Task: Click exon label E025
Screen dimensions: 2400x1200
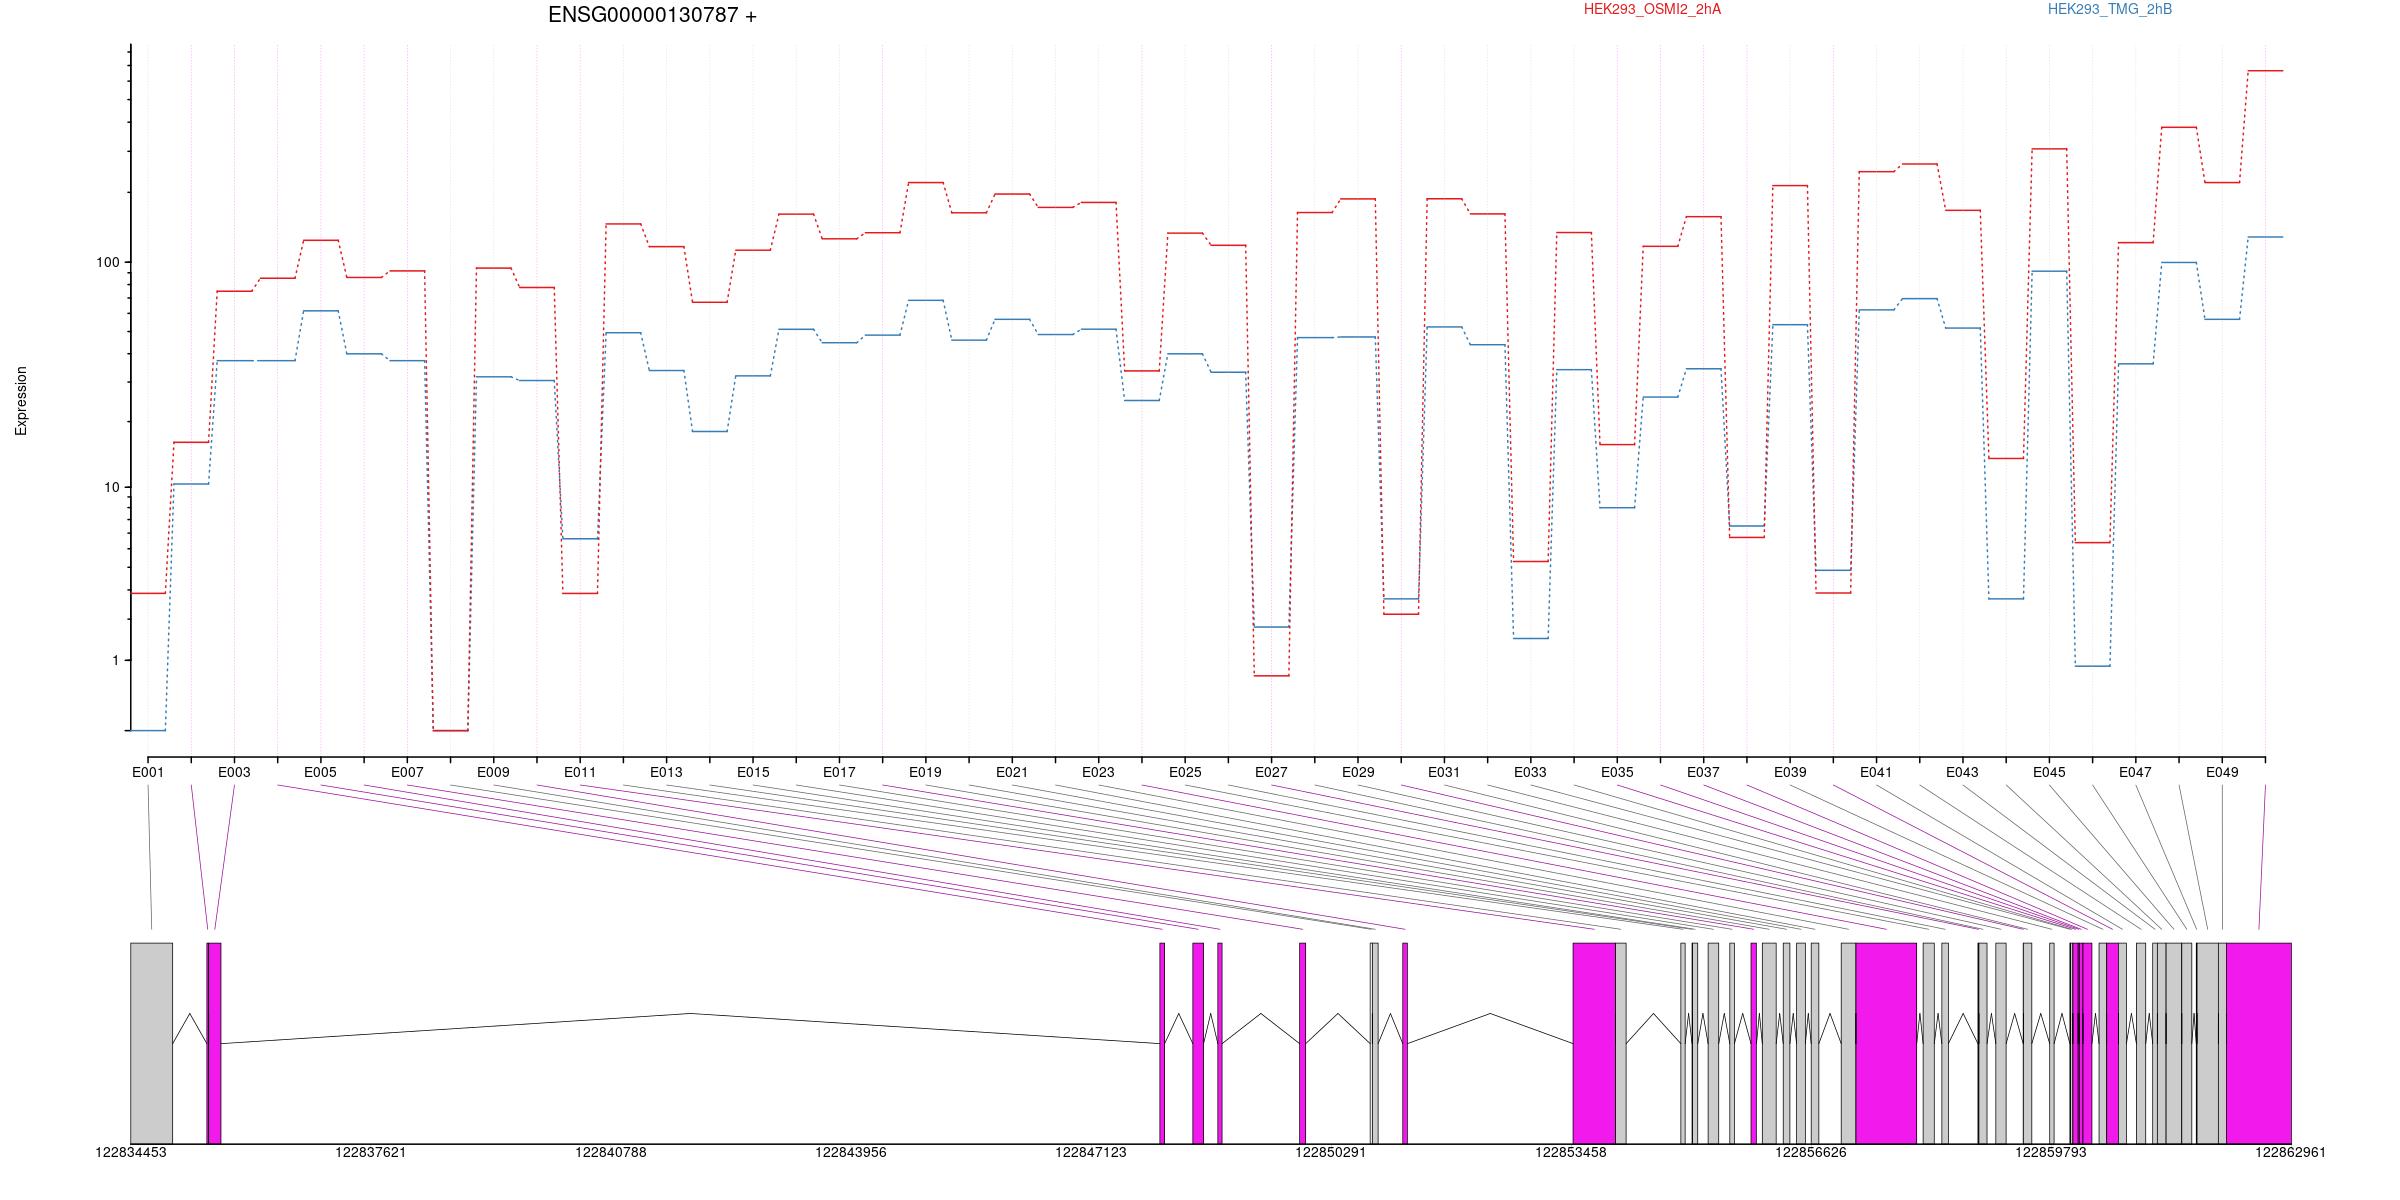Action: [1185, 773]
